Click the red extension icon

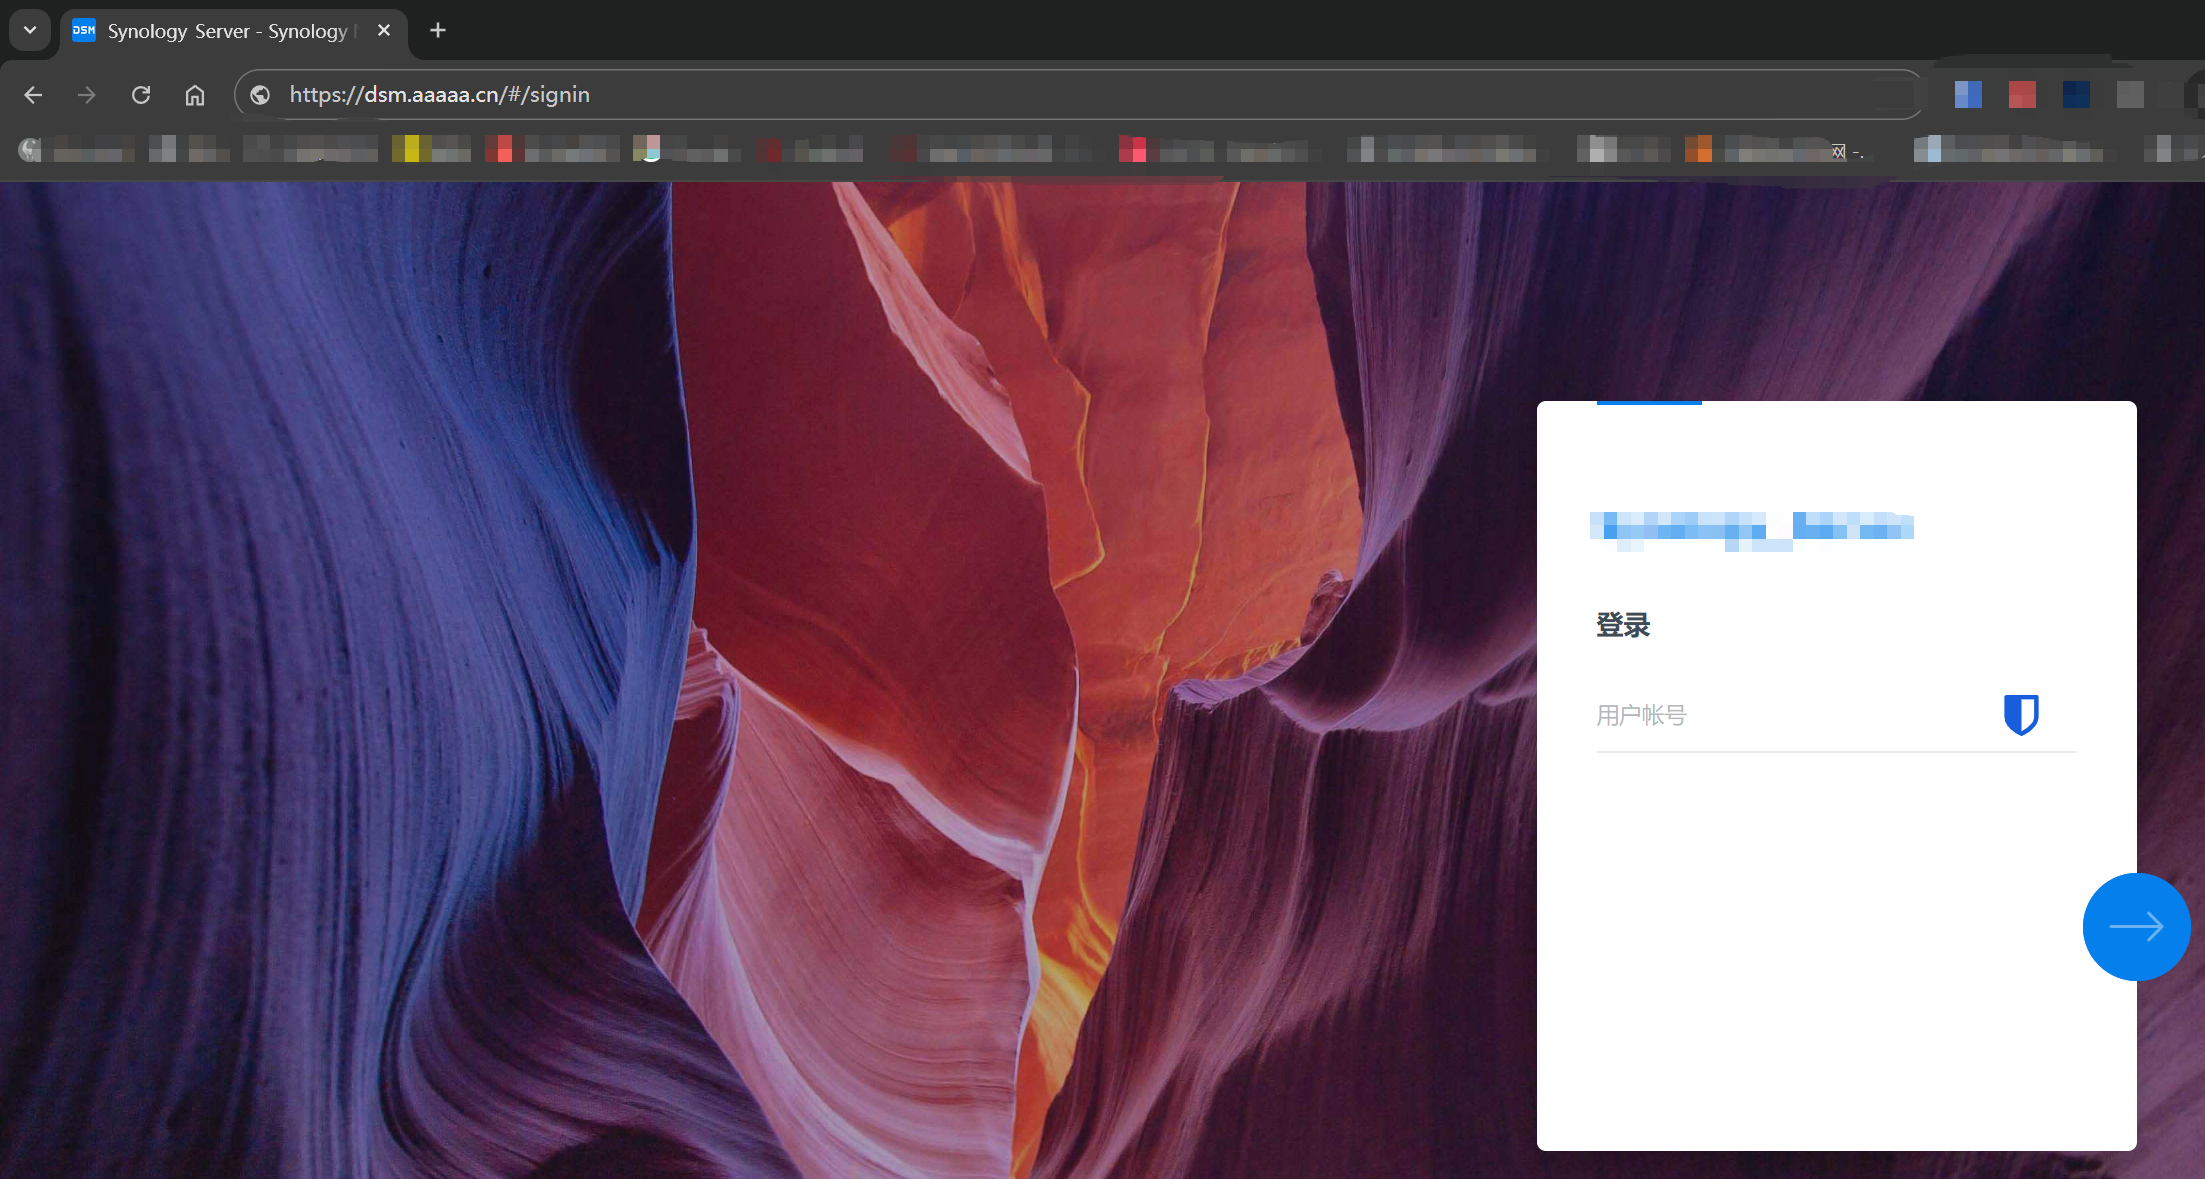(2022, 95)
